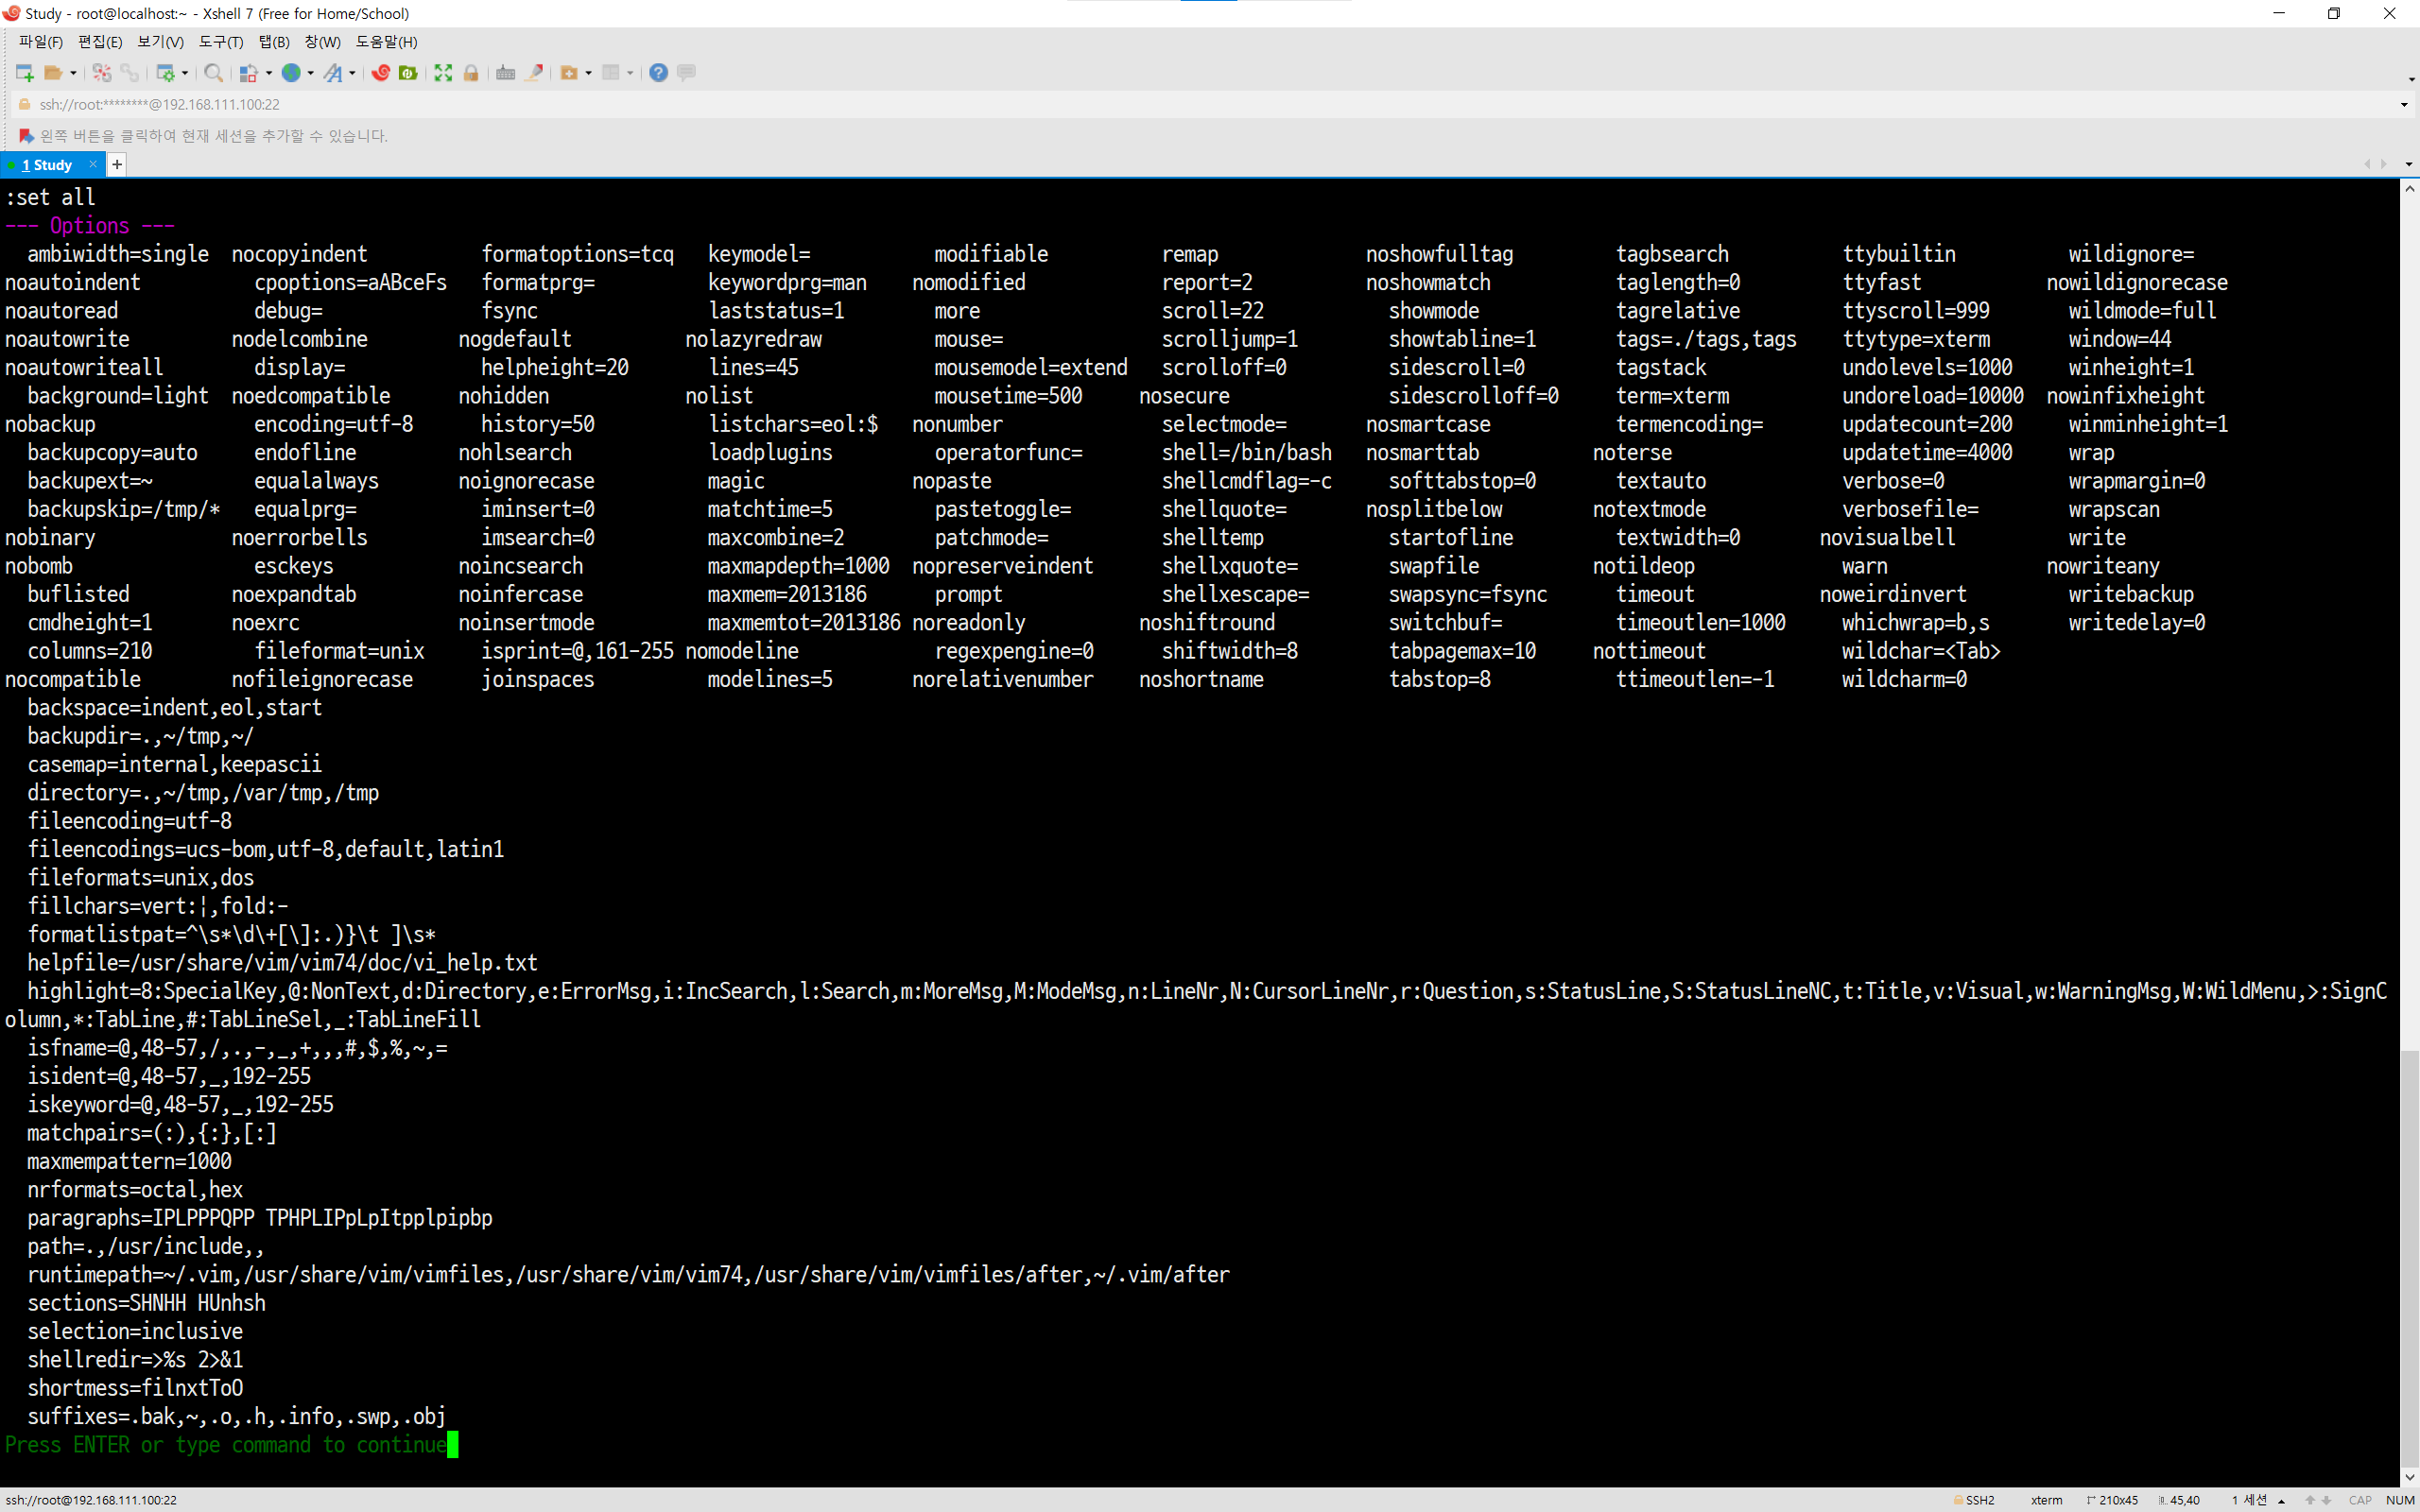Expand the session count arrow in status bar

(2282, 1500)
